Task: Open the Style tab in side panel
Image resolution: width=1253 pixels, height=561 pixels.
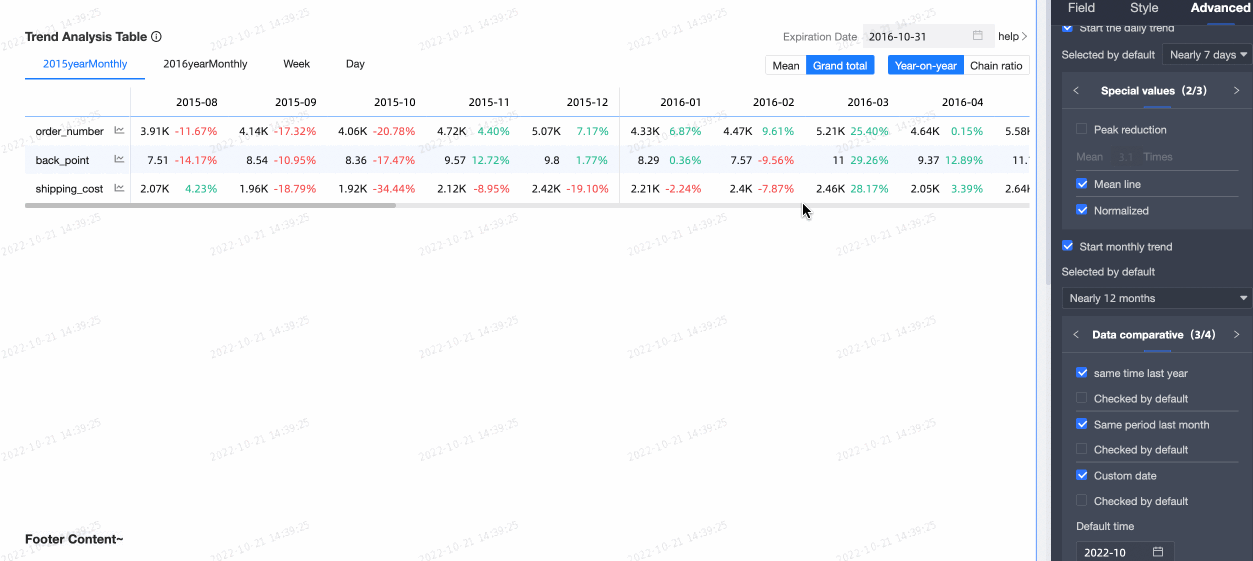Action: point(1144,8)
